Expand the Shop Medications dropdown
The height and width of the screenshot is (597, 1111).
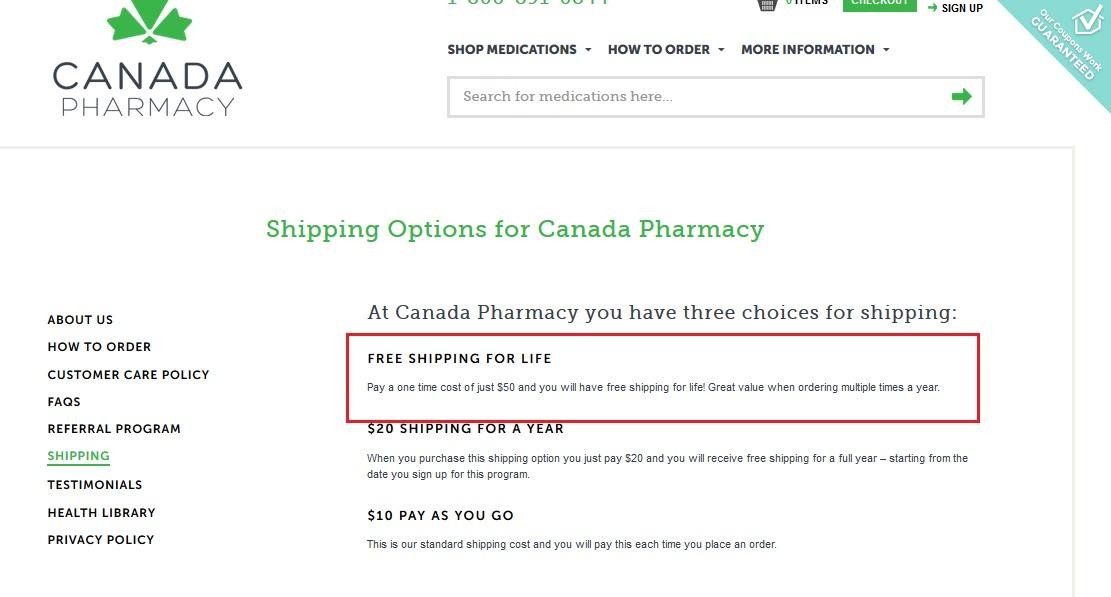point(519,50)
